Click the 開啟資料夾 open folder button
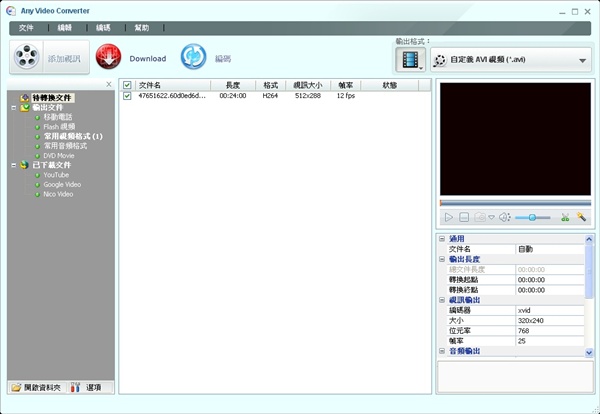Image resolution: width=600 pixels, height=414 pixels. (x=37, y=387)
